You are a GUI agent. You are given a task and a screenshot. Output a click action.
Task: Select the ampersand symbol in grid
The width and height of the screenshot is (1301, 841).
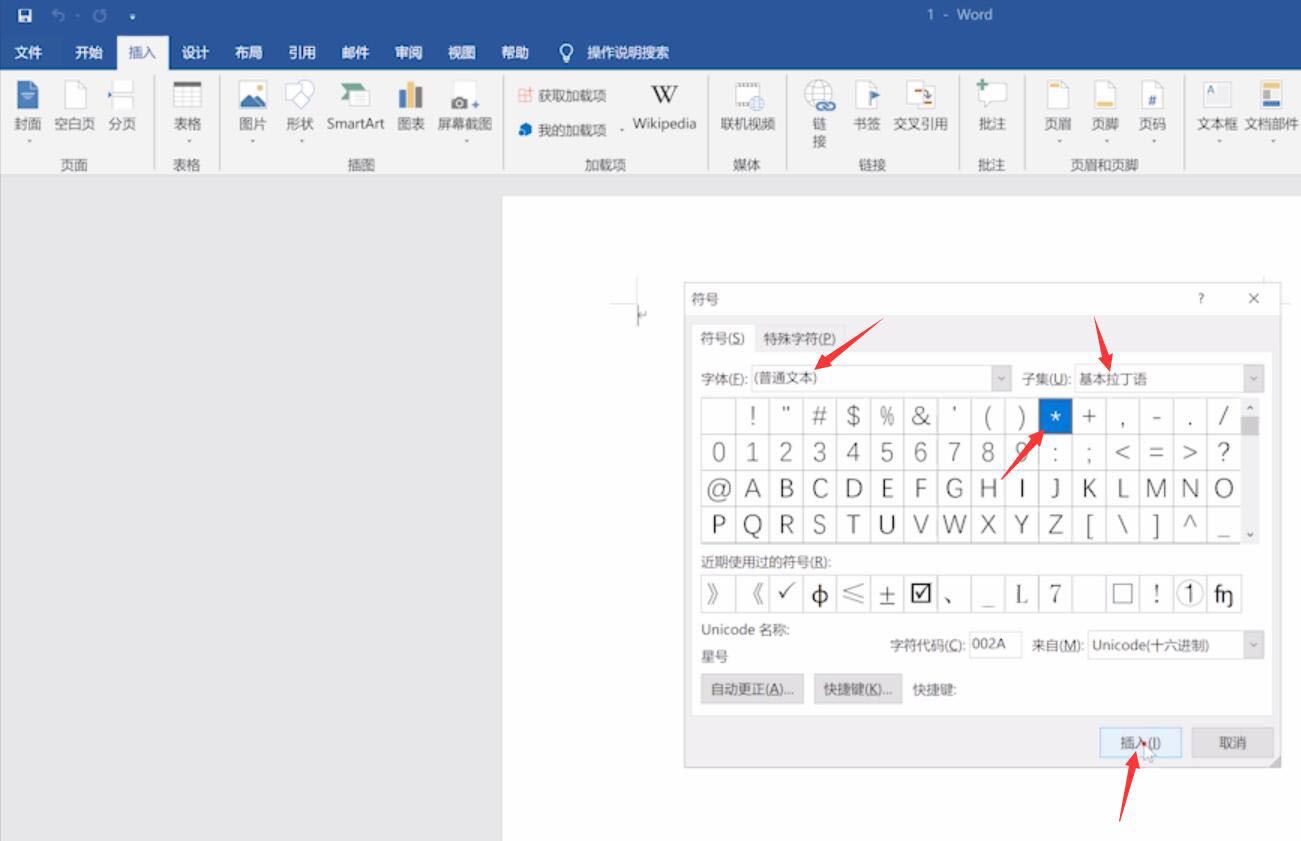[920, 416]
